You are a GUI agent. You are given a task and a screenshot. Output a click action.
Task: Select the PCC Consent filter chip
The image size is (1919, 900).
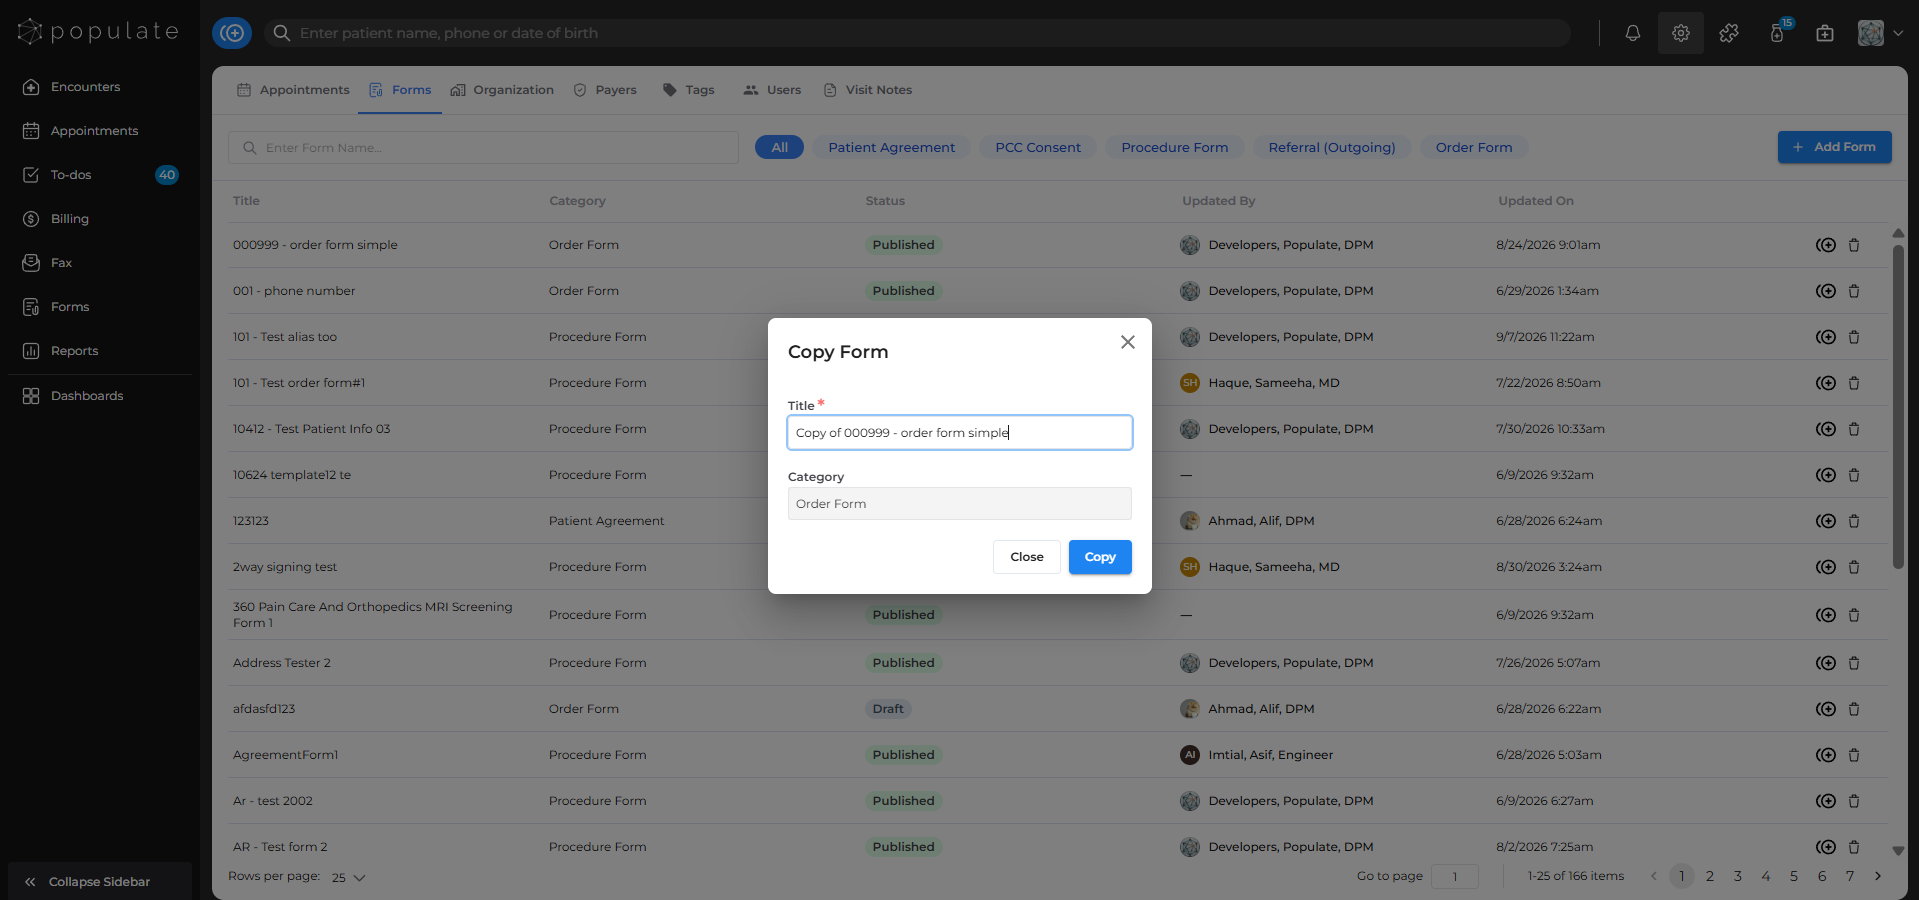pyautogui.click(x=1038, y=147)
